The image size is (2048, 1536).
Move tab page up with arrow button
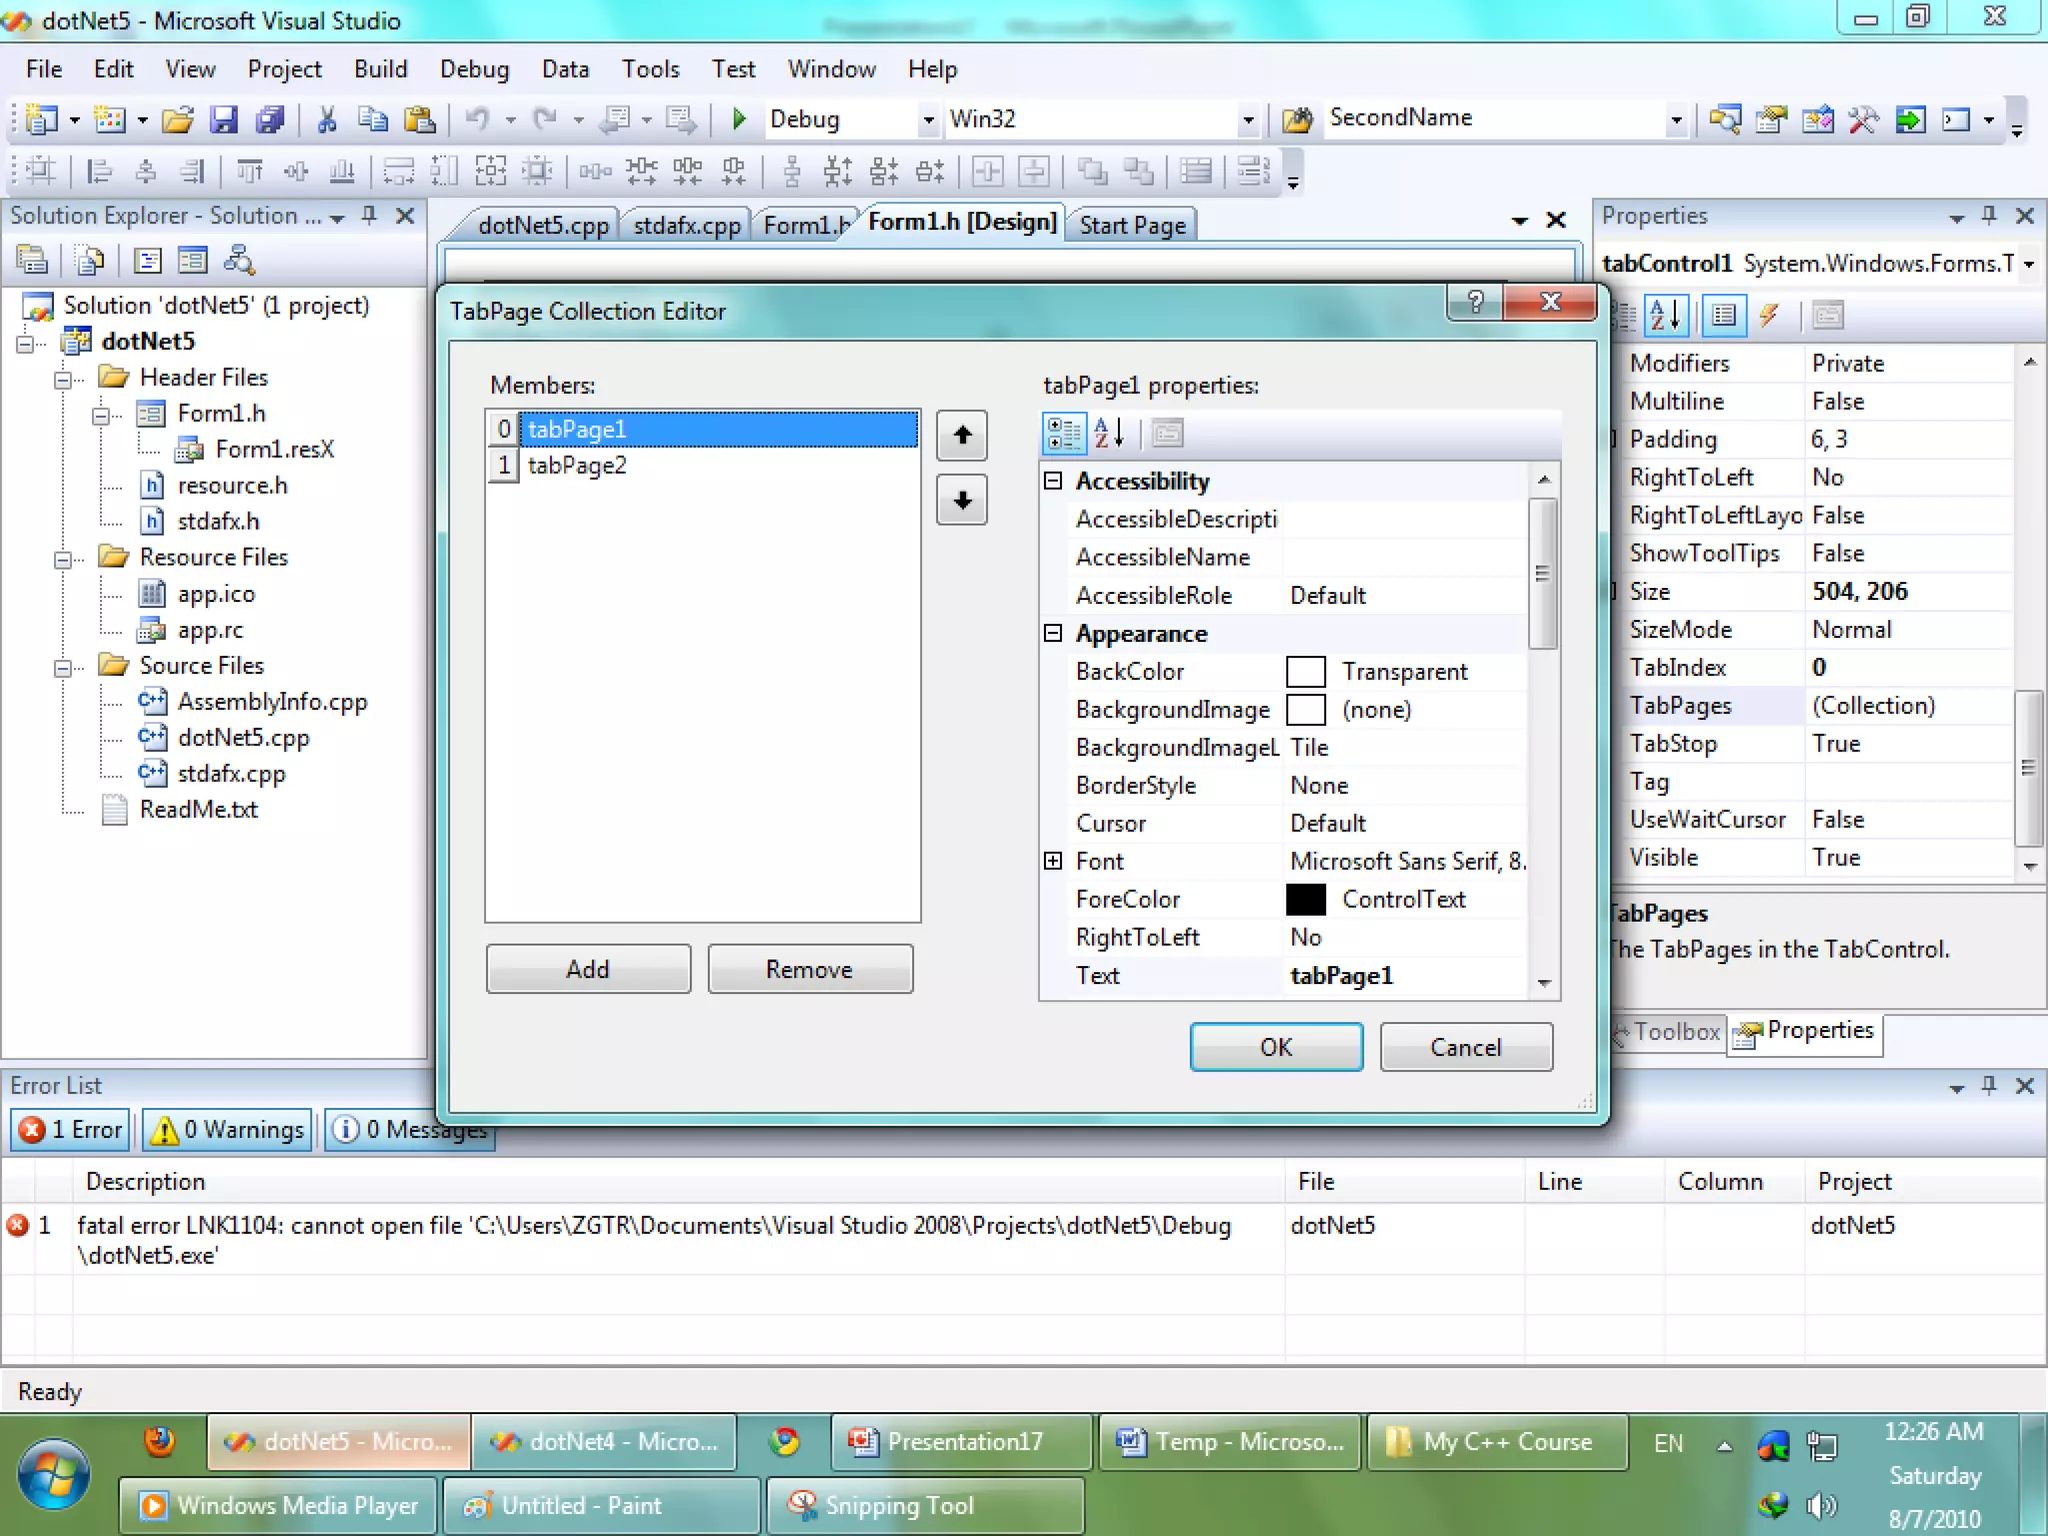click(961, 435)
